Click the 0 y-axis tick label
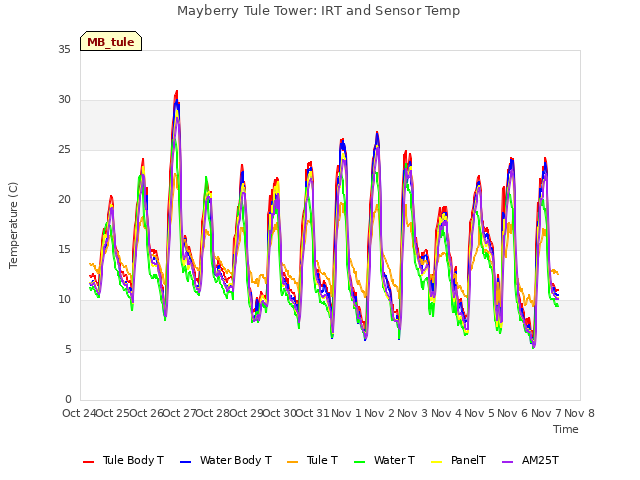 68,400
